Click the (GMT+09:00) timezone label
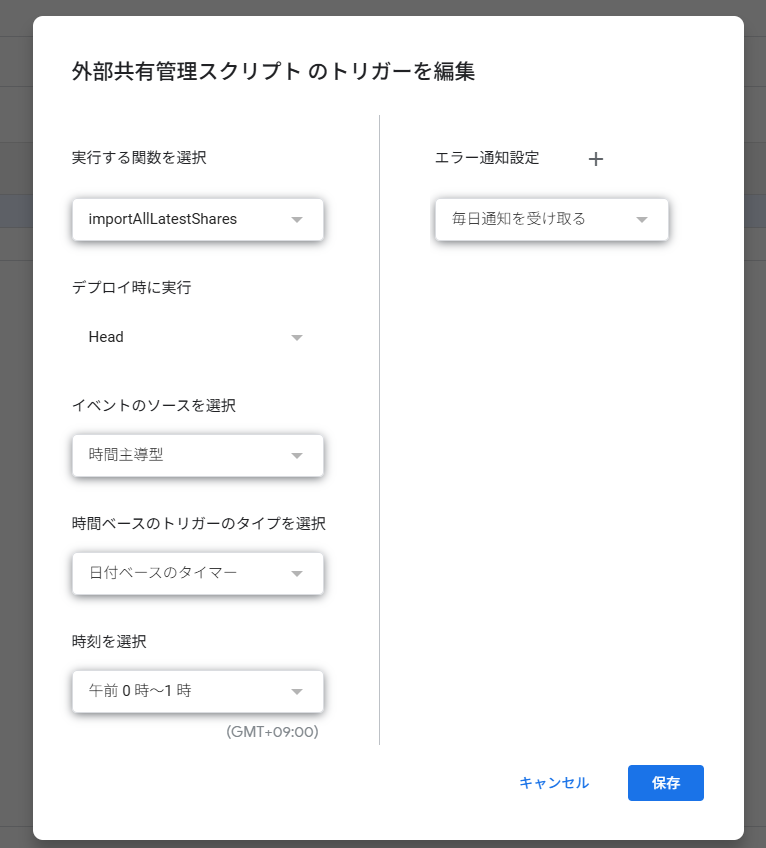766x848 pixels. (x=272, y=732)
